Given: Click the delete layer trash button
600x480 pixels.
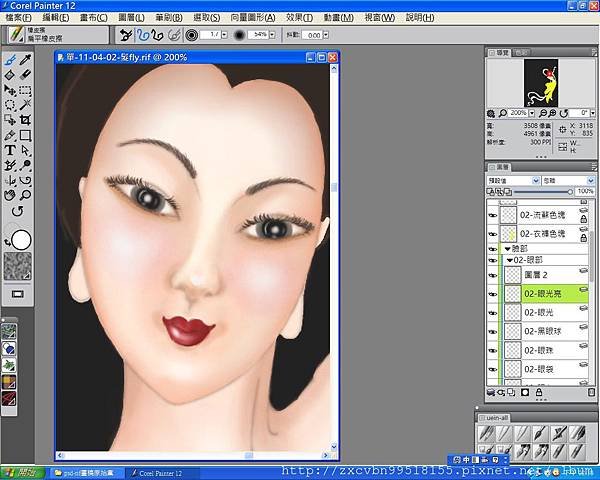Looking at the screenshot, I should [x=591, y=392].
